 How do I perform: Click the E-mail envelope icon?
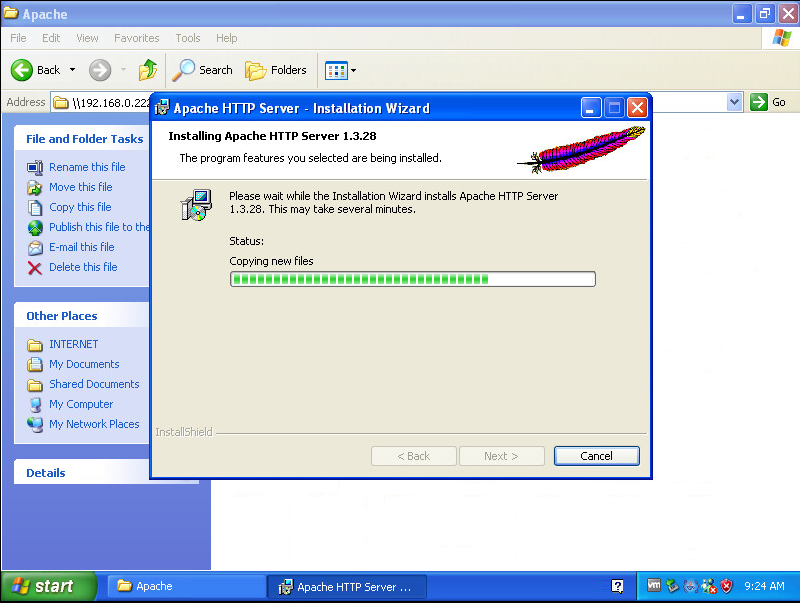coord(35,247)
